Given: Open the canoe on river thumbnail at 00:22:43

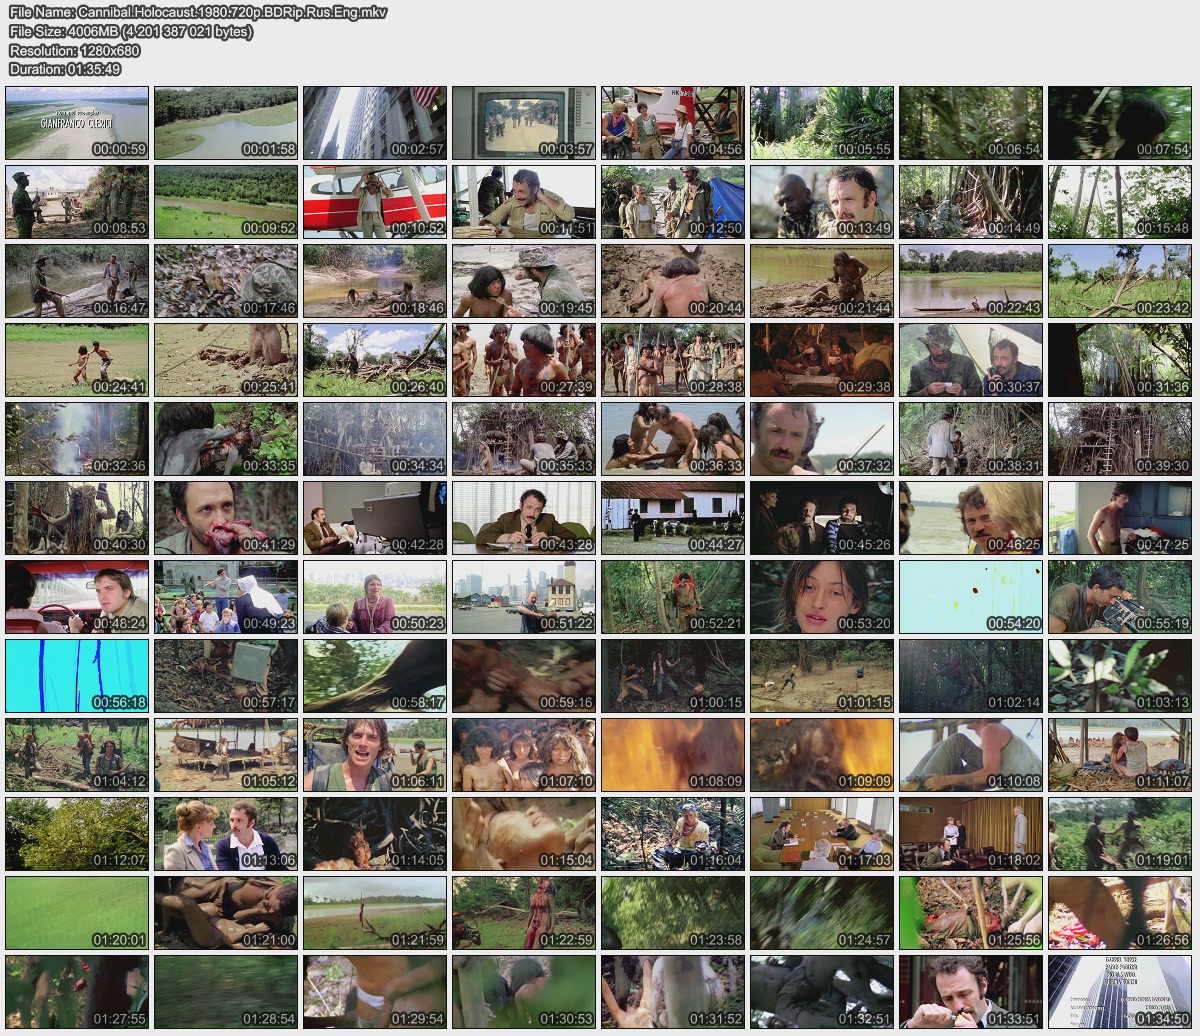Looking at the screenshot, I should pos(971,281).
